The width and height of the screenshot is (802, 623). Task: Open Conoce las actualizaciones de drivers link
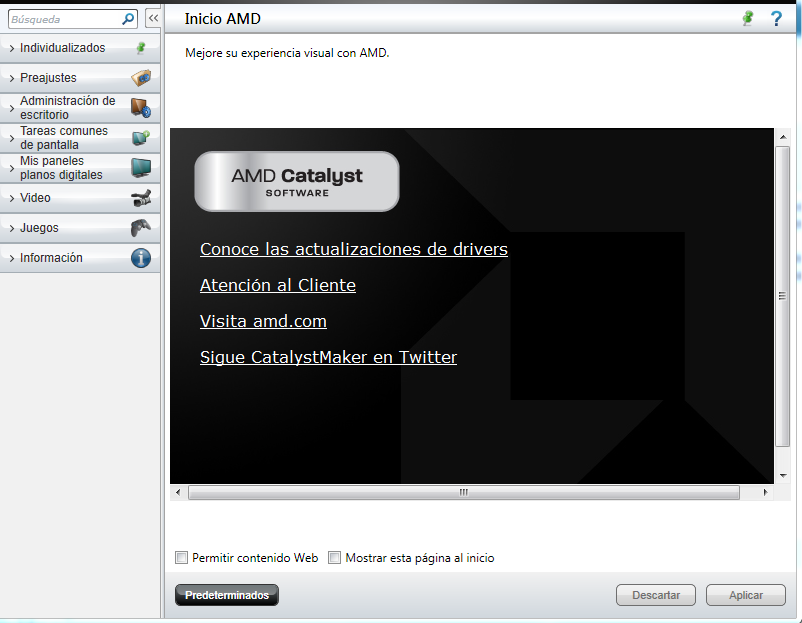coord(353,249)
